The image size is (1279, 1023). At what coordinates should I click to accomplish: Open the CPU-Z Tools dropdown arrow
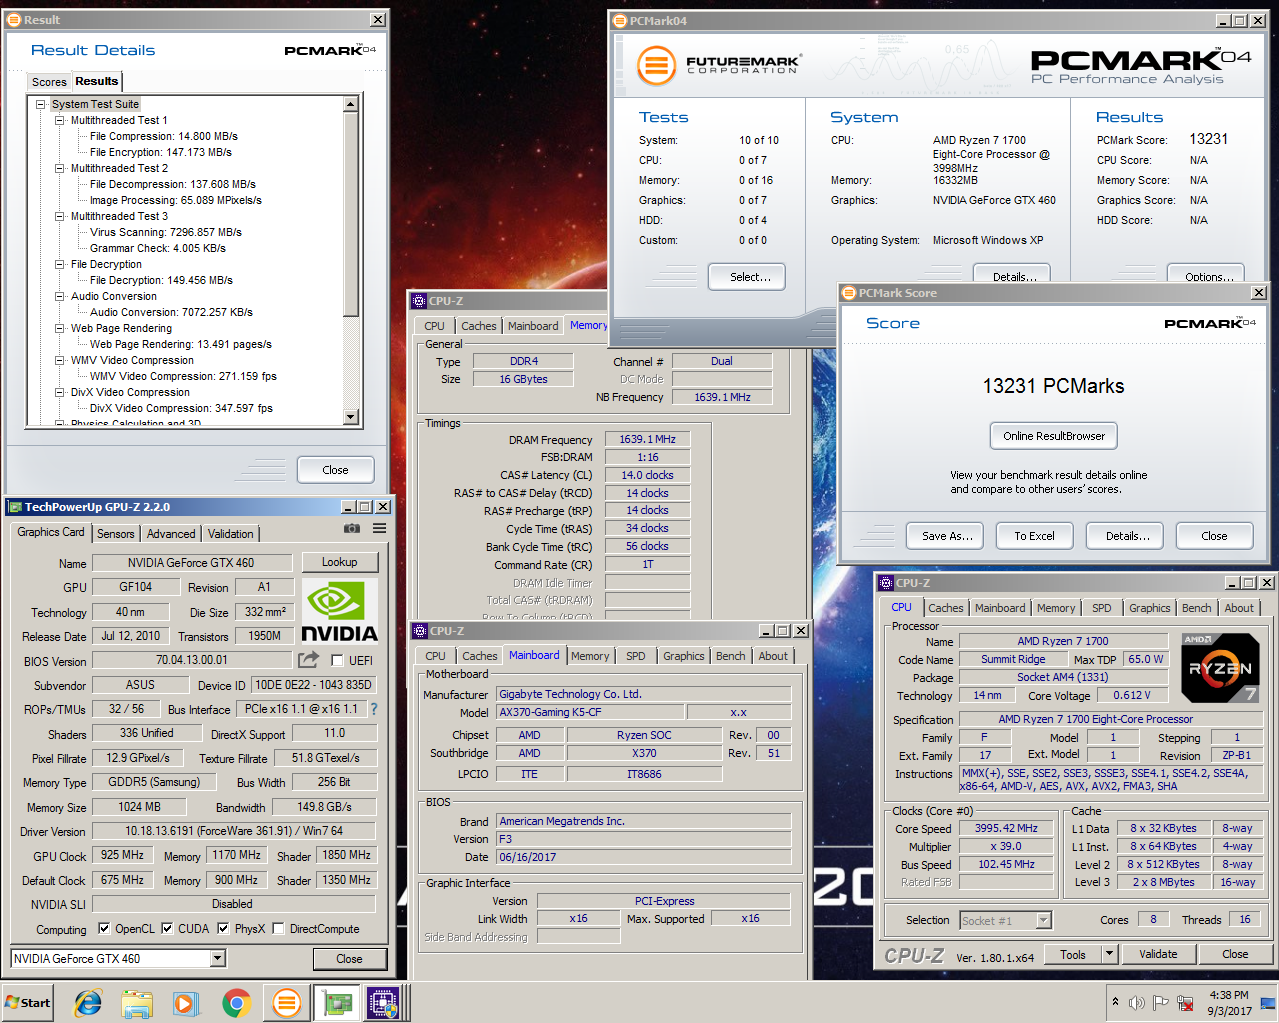pos(1108,954)
